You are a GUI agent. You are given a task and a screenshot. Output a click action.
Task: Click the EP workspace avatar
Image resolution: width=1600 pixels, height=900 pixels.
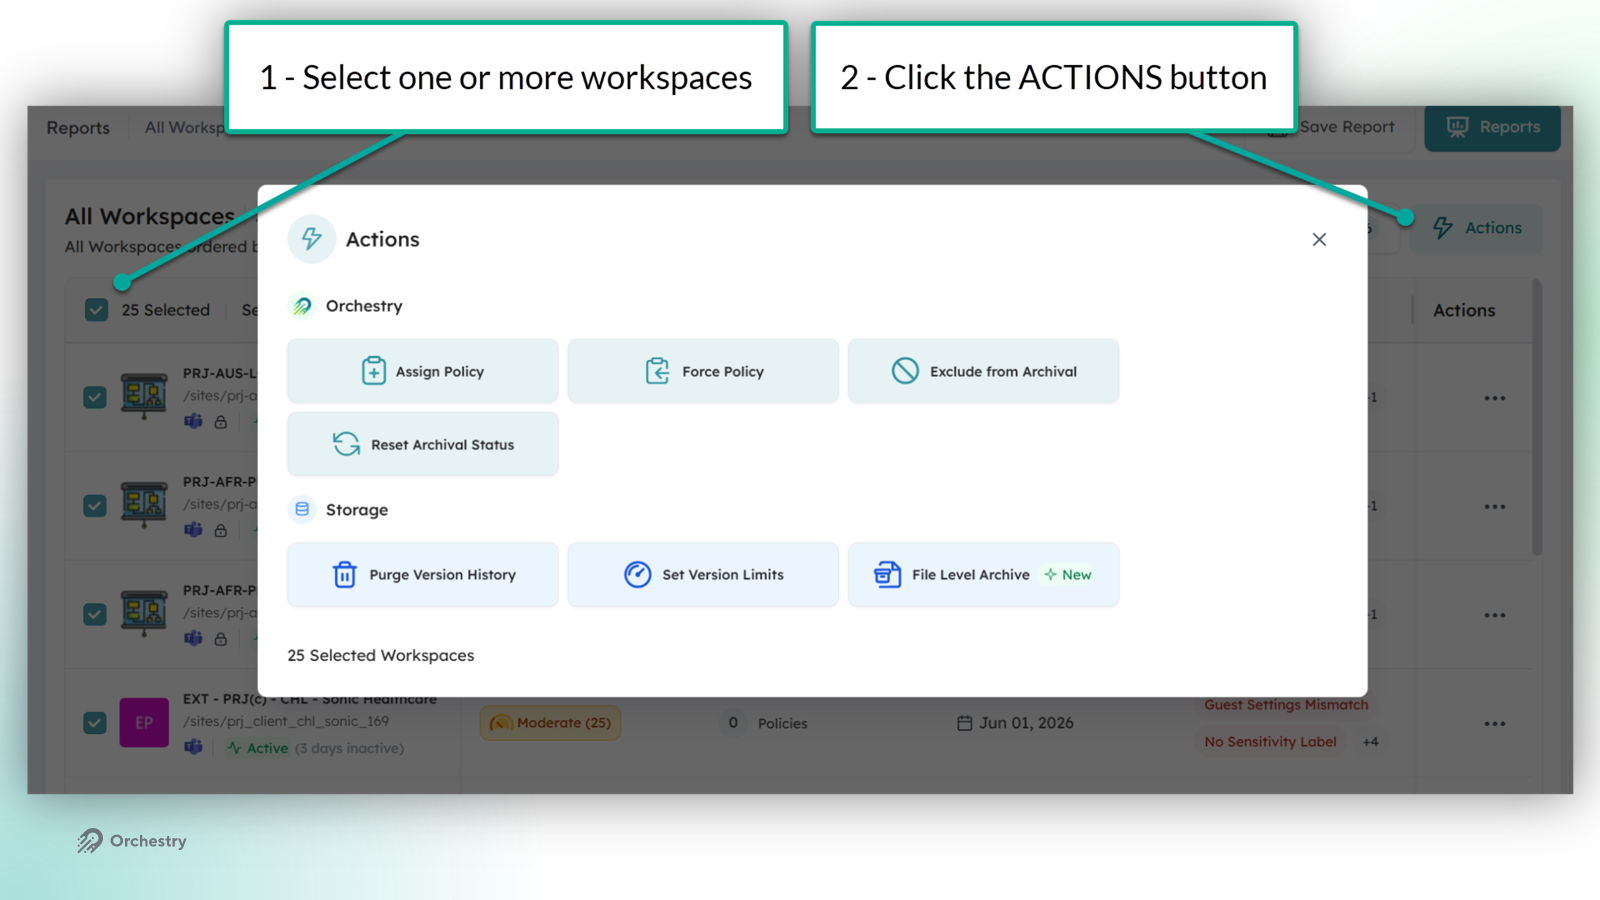tap(144, 723)
